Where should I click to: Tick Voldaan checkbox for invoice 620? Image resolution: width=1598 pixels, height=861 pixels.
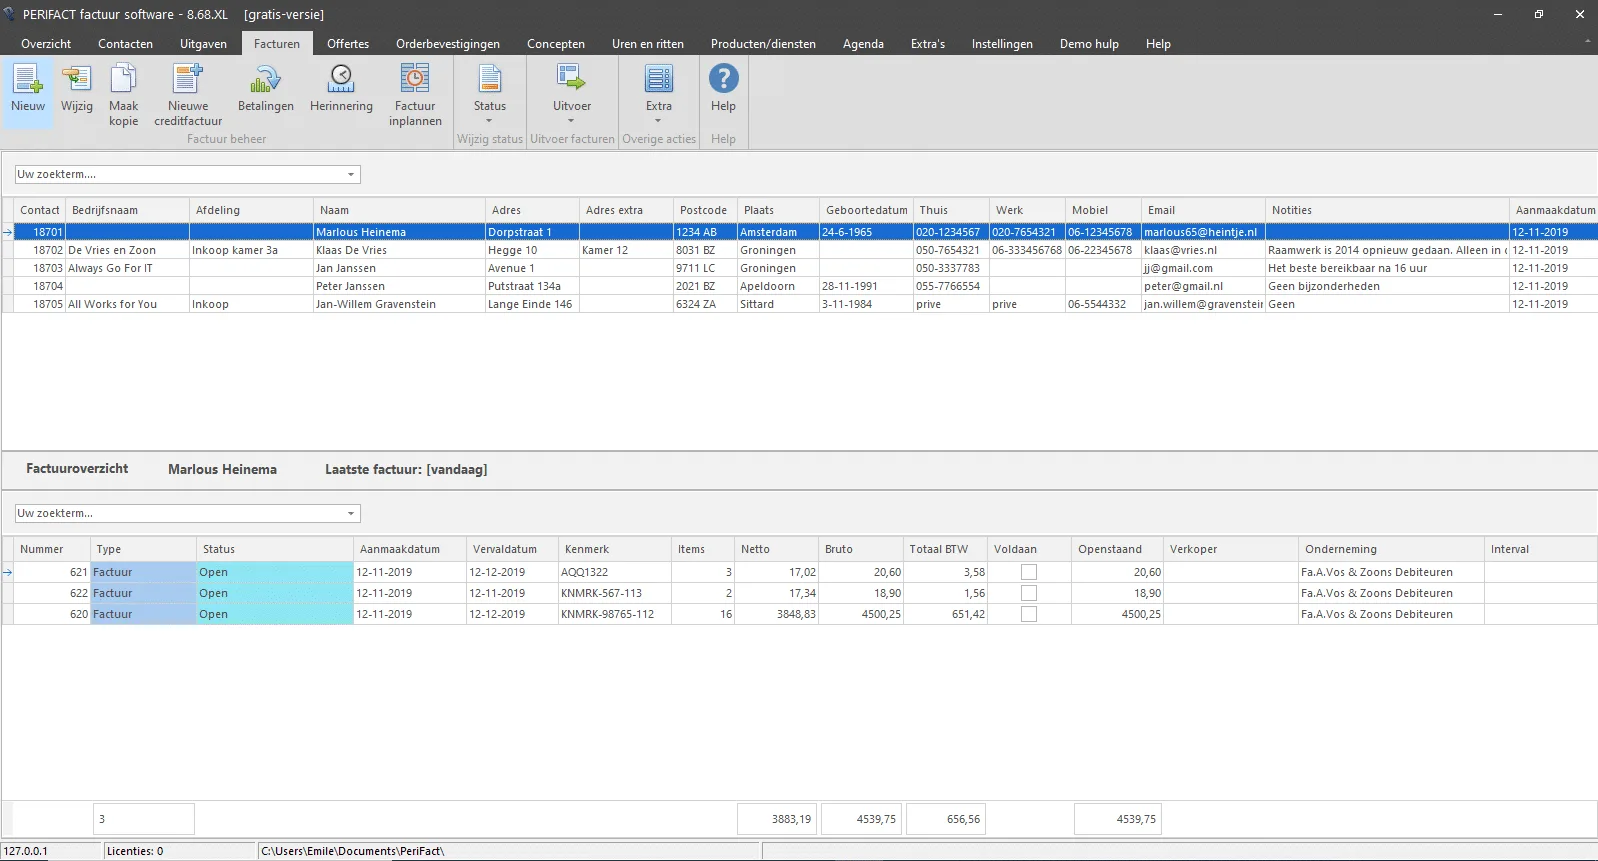(x=1028, y=614)
